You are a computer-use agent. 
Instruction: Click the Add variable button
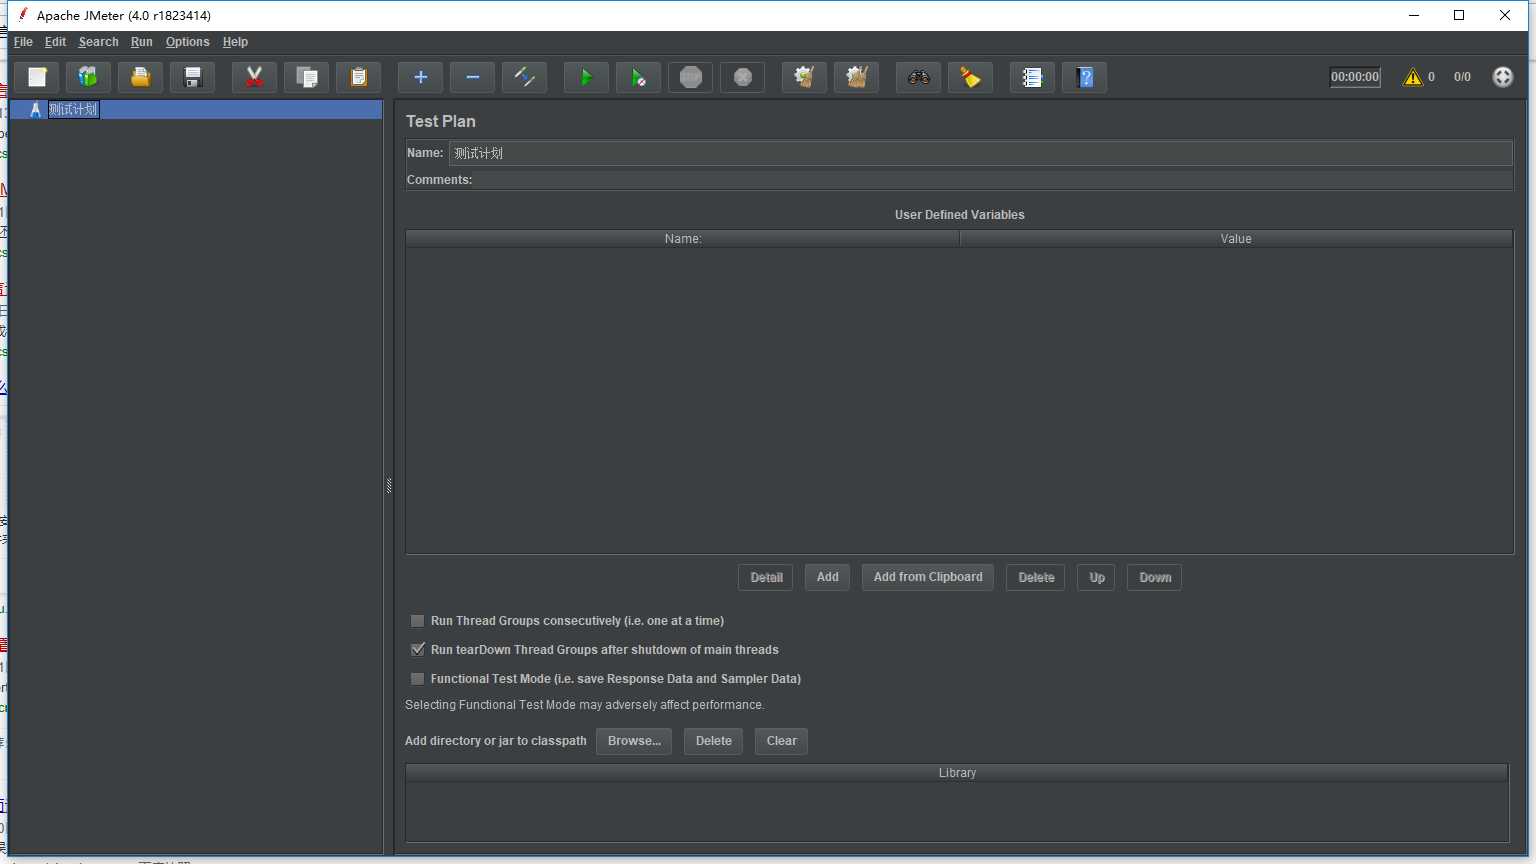coord(827,577)
